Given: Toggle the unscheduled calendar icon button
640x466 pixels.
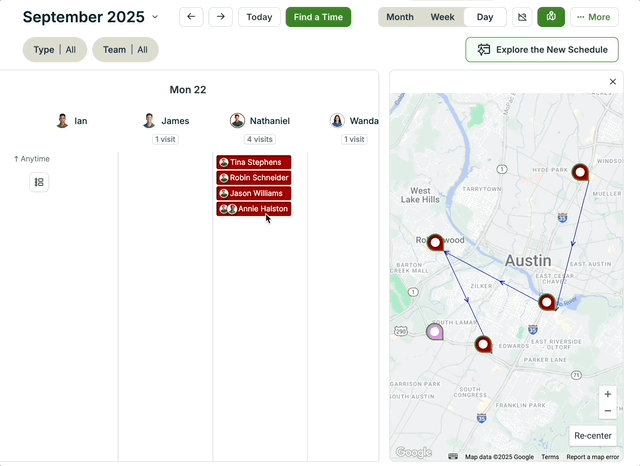Looking at the screenshot, I should coord(521,17).
